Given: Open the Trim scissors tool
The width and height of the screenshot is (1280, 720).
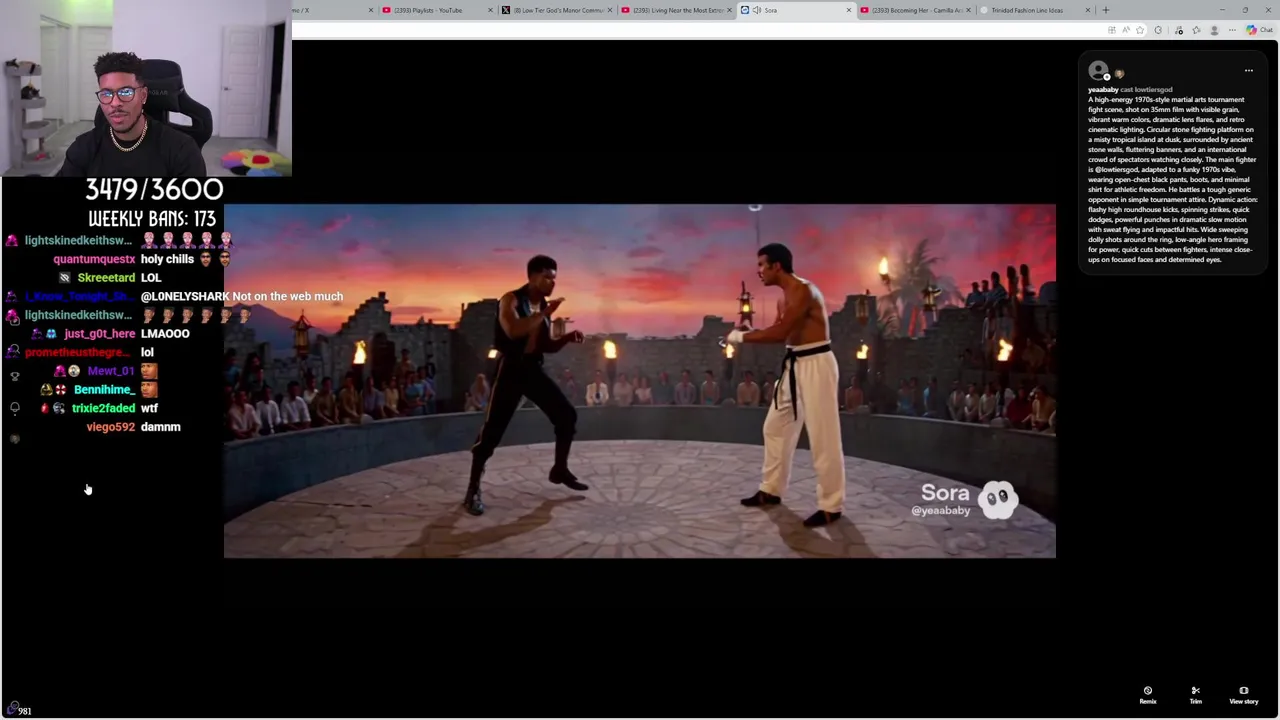Looking at the screenshot, I should point(1195,695).
